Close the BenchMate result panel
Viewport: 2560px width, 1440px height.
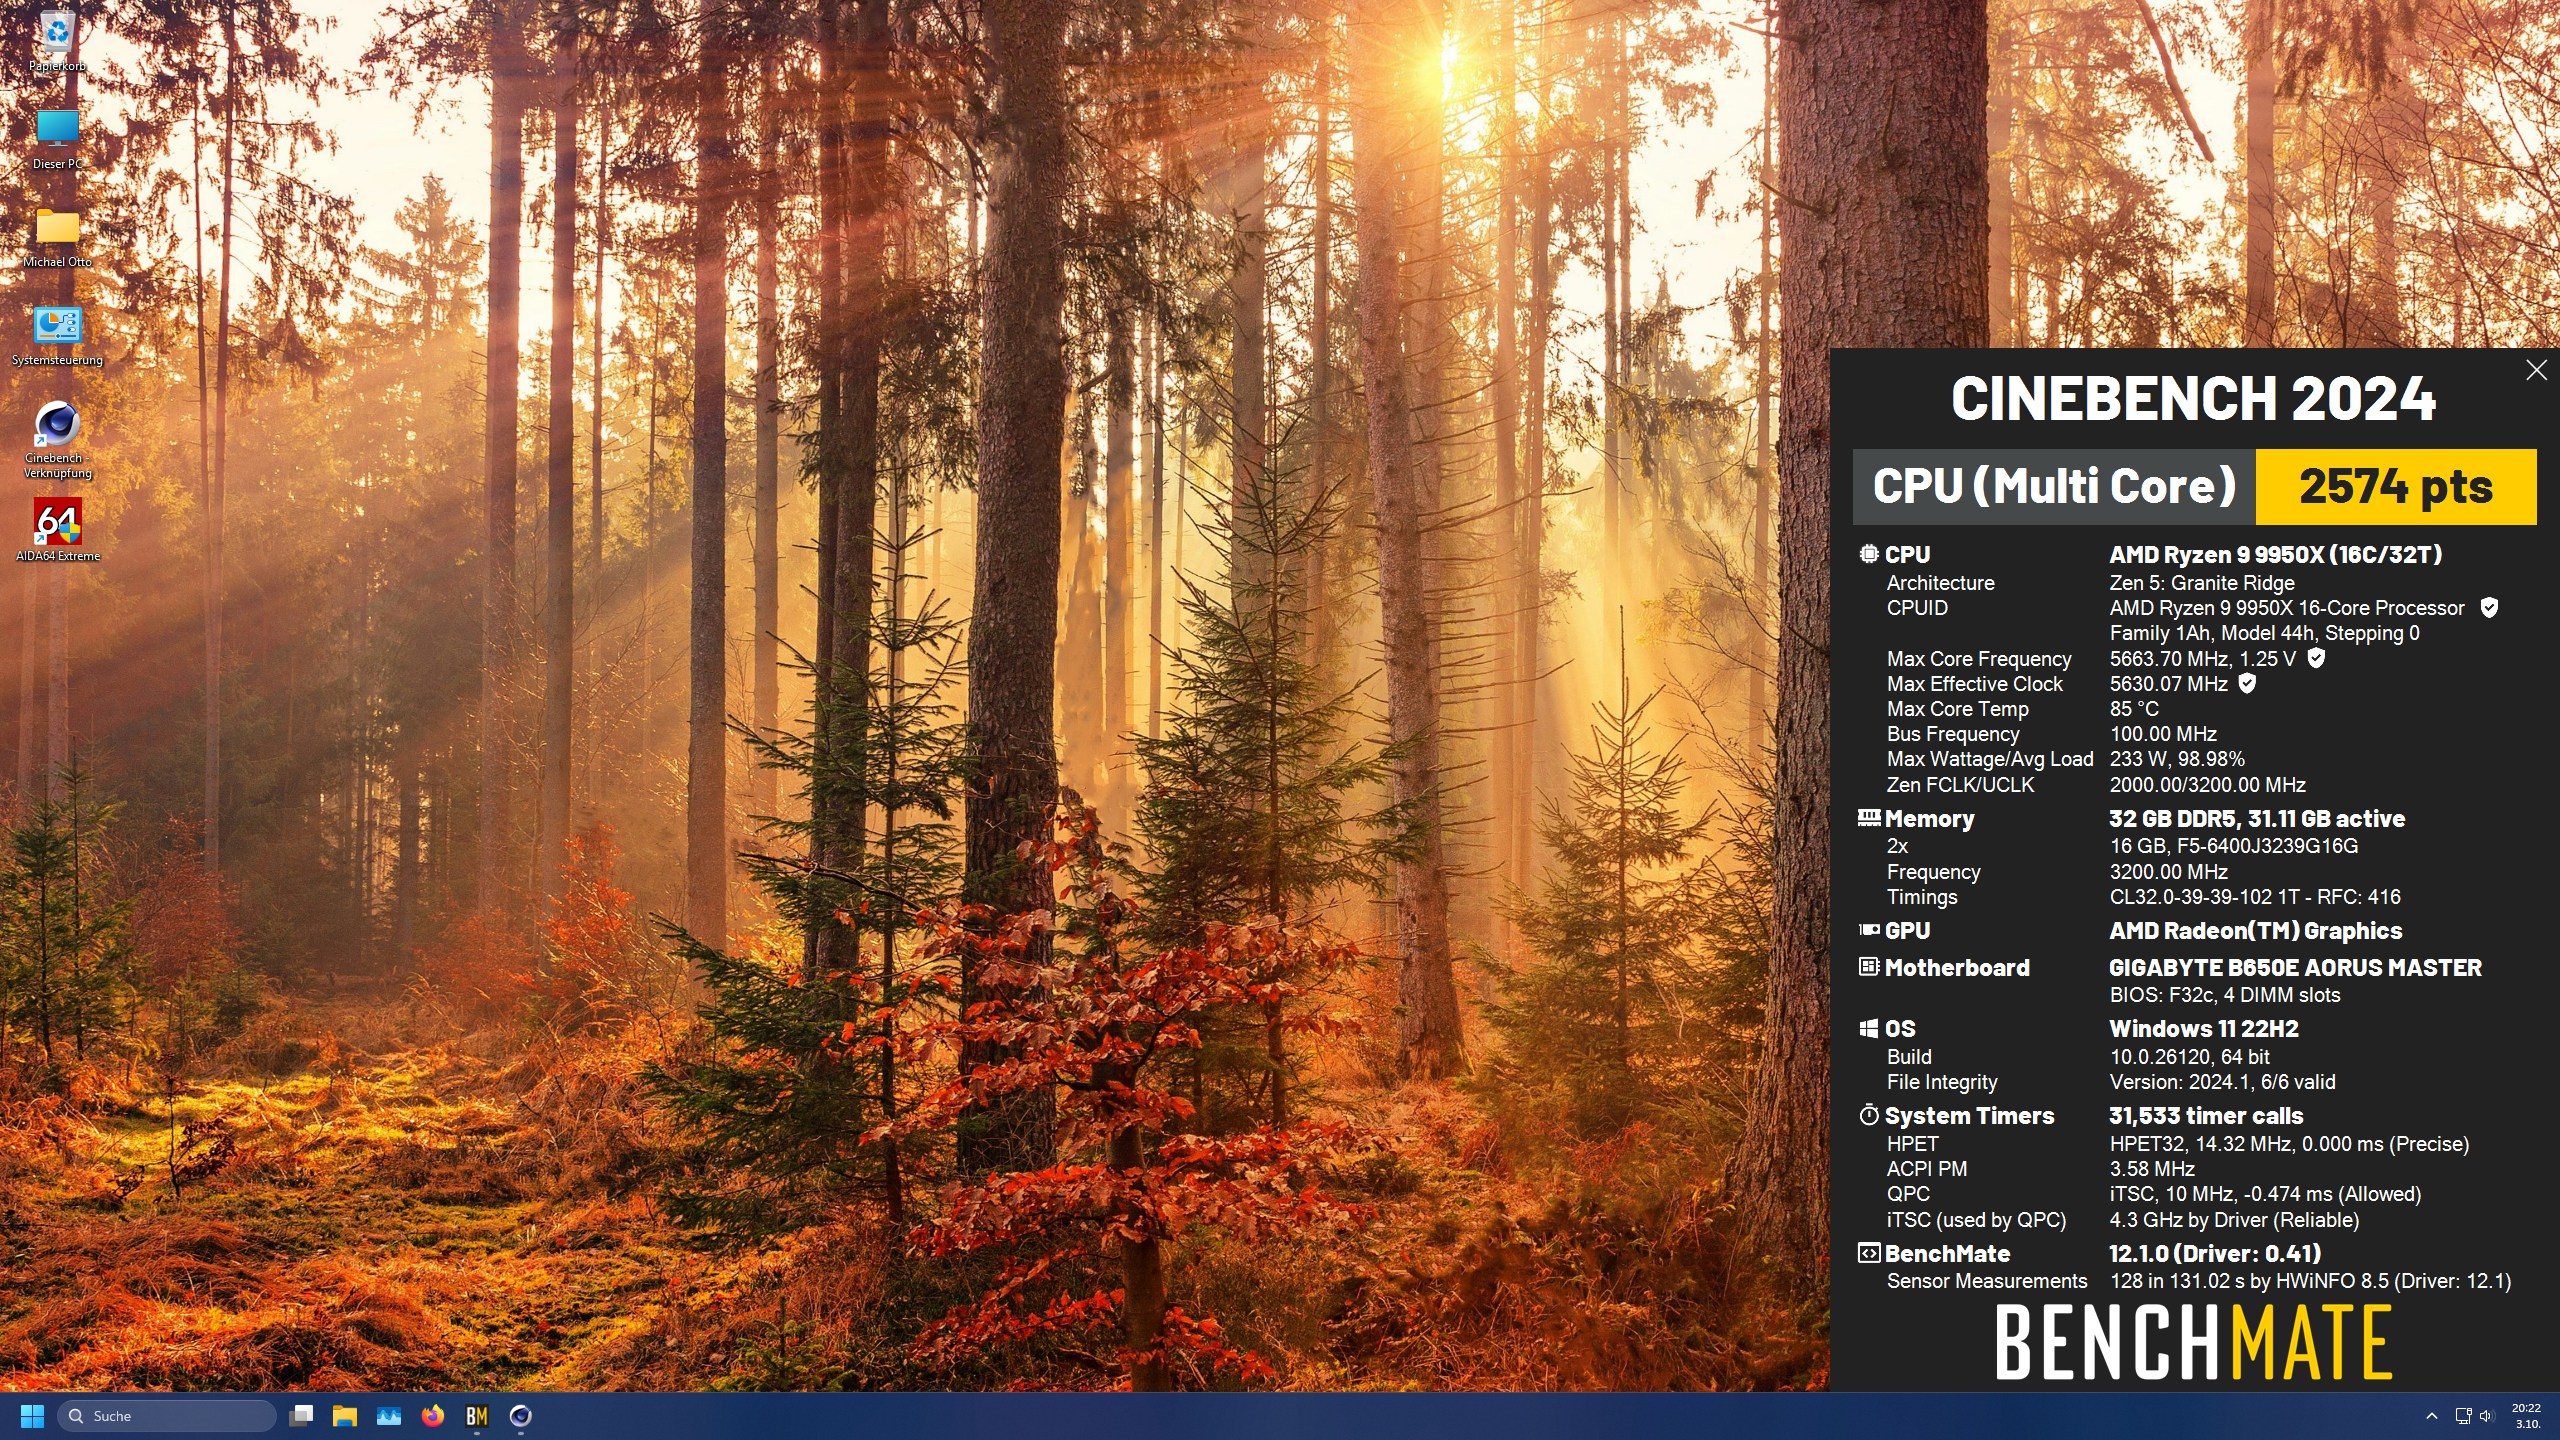click(x=2536, y=370)
